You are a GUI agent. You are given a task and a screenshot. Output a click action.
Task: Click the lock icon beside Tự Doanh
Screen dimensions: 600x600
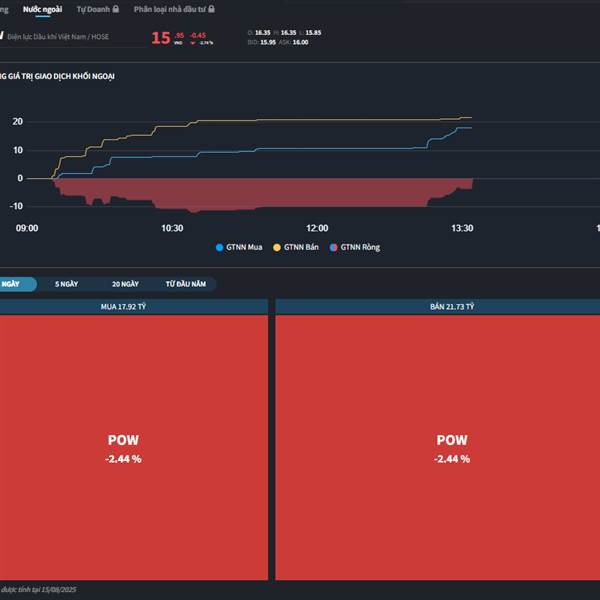[116, 9]
